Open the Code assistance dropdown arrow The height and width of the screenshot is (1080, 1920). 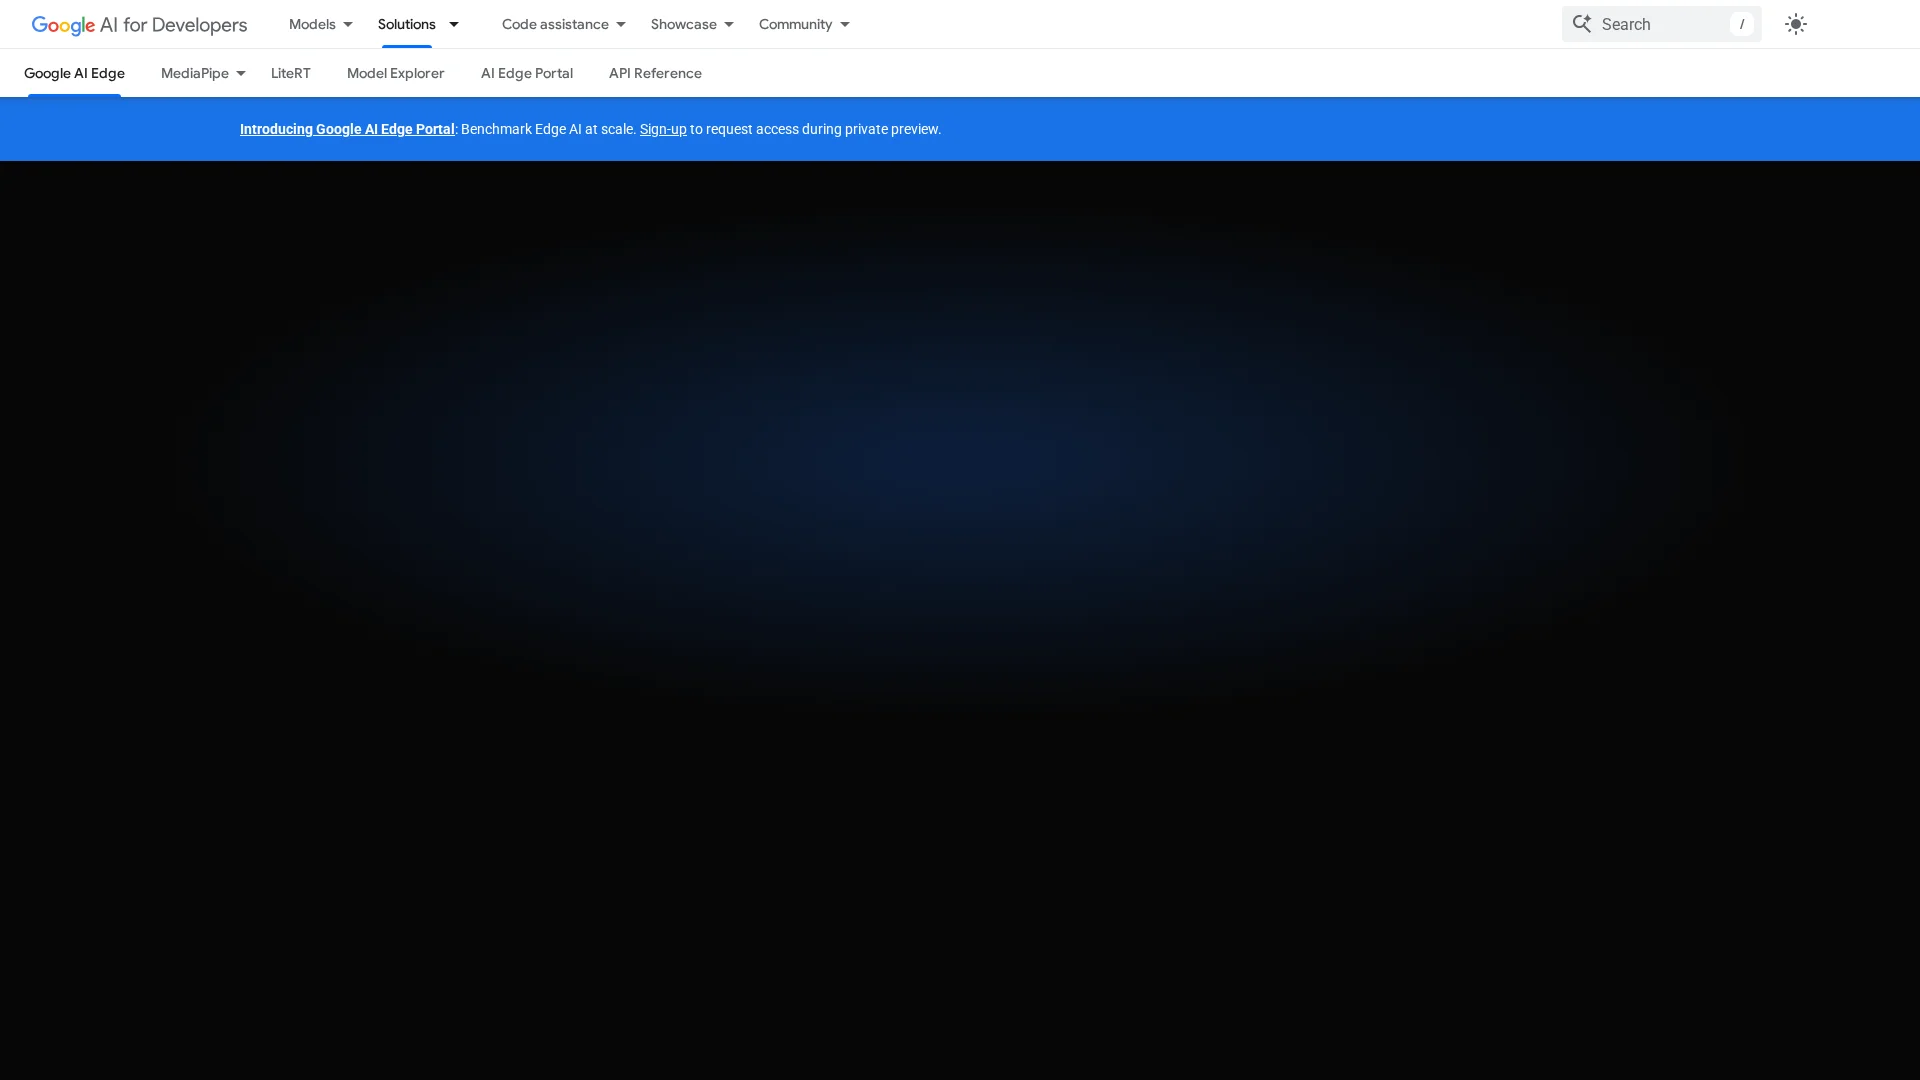pyautogui.click(x=621, y=24)
